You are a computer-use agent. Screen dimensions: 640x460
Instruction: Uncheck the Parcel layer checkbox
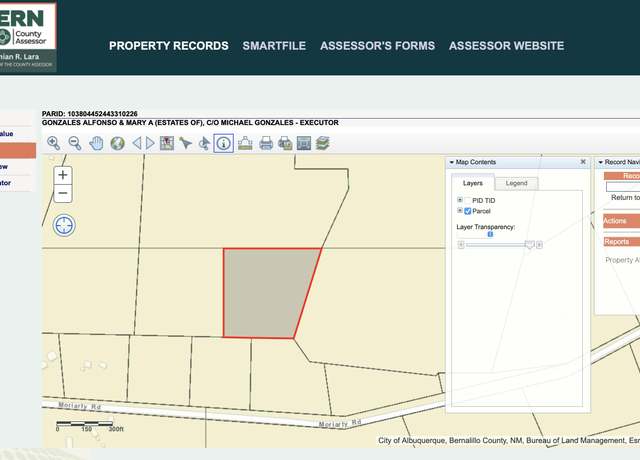pyautogui.click(x=468, y=211)
